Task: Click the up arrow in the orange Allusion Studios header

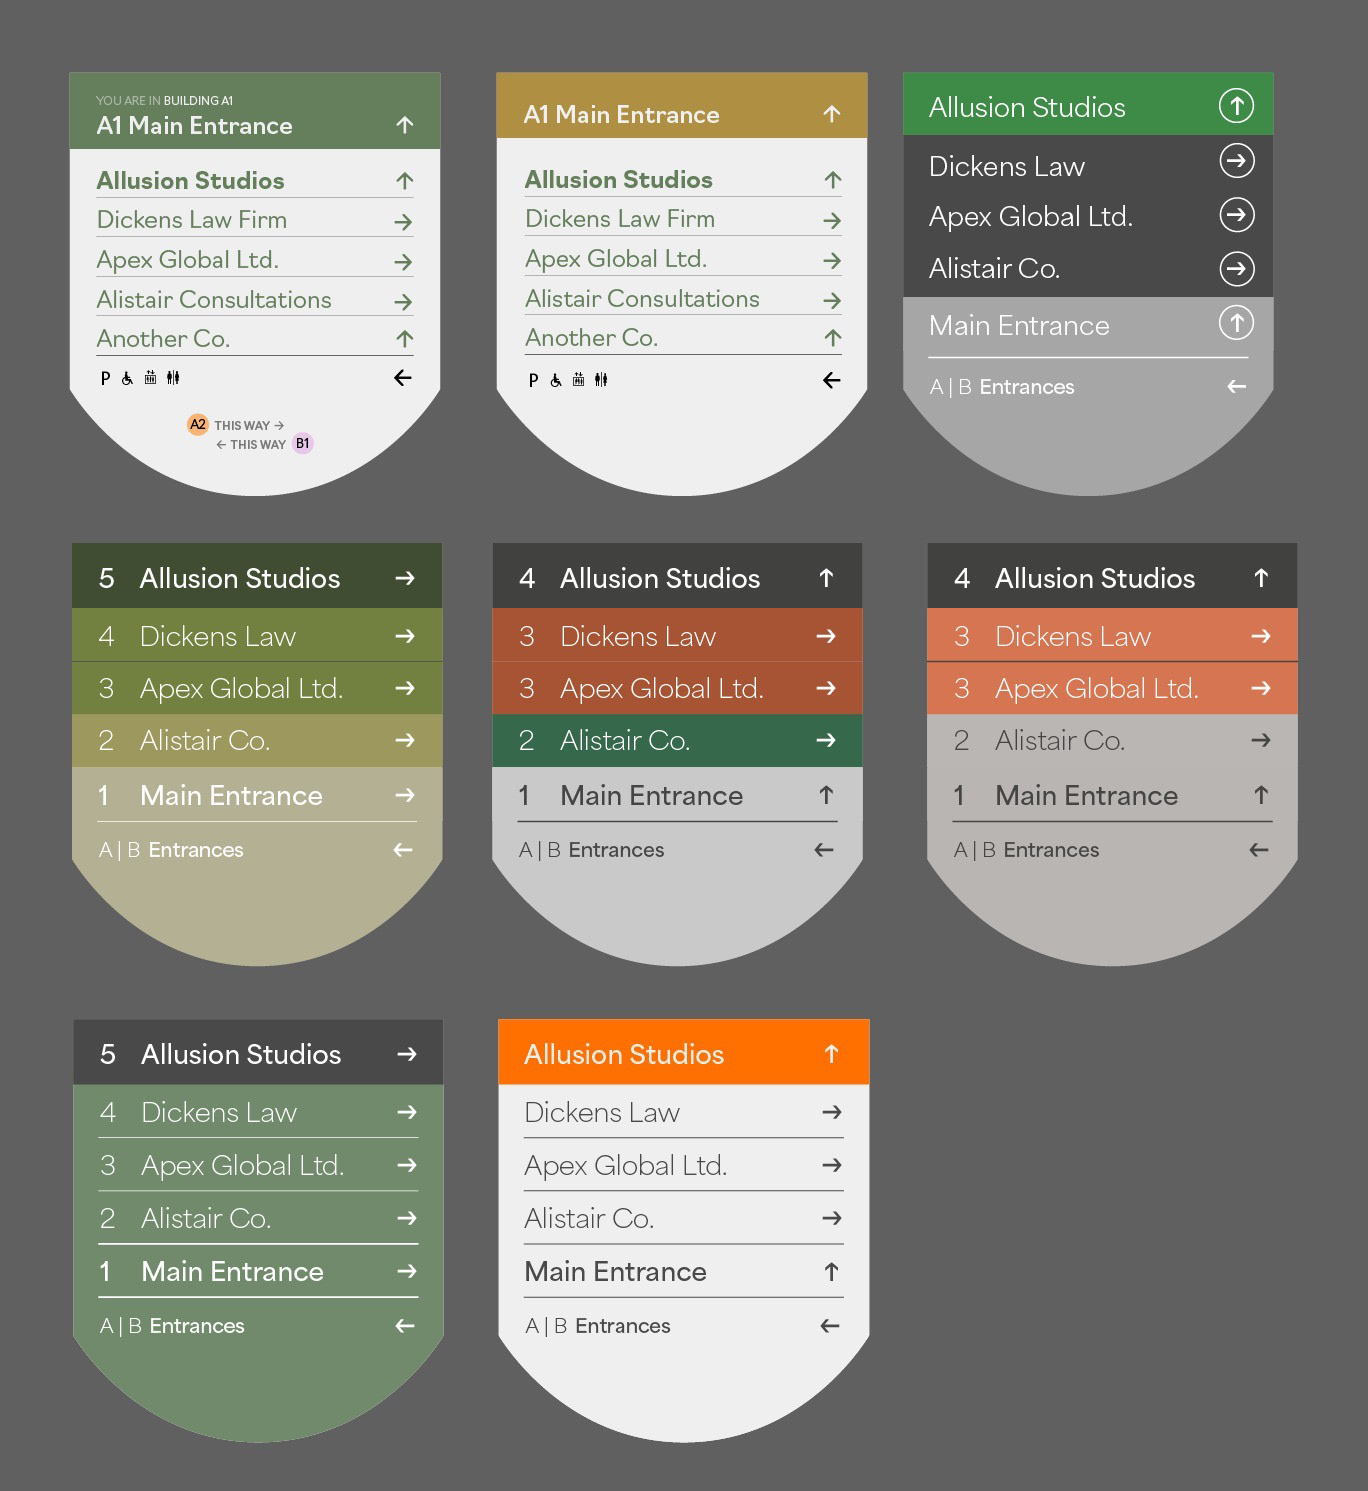Action: (831, 1054)
